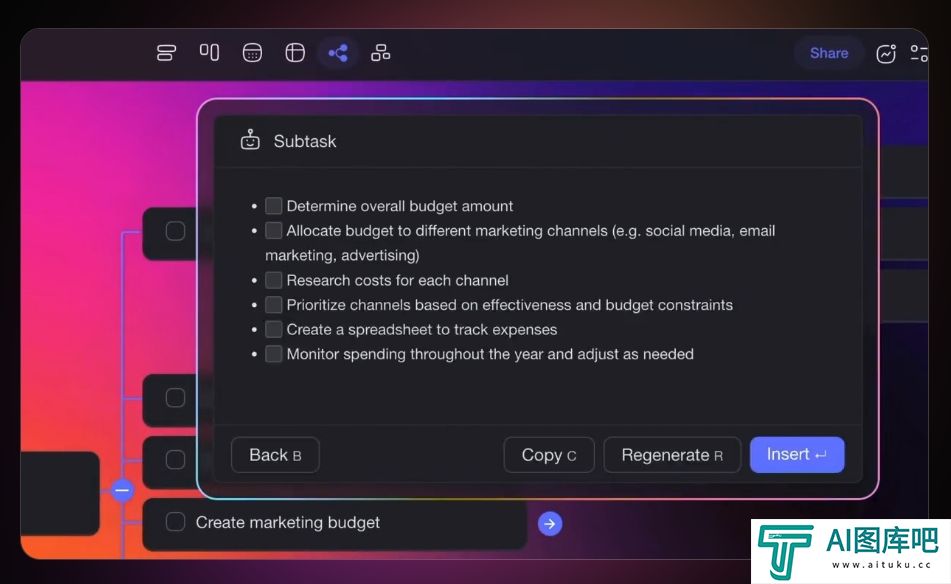Click the Back button
The height and width of the screenshot is (584, 951).
(x=275, y=455)
